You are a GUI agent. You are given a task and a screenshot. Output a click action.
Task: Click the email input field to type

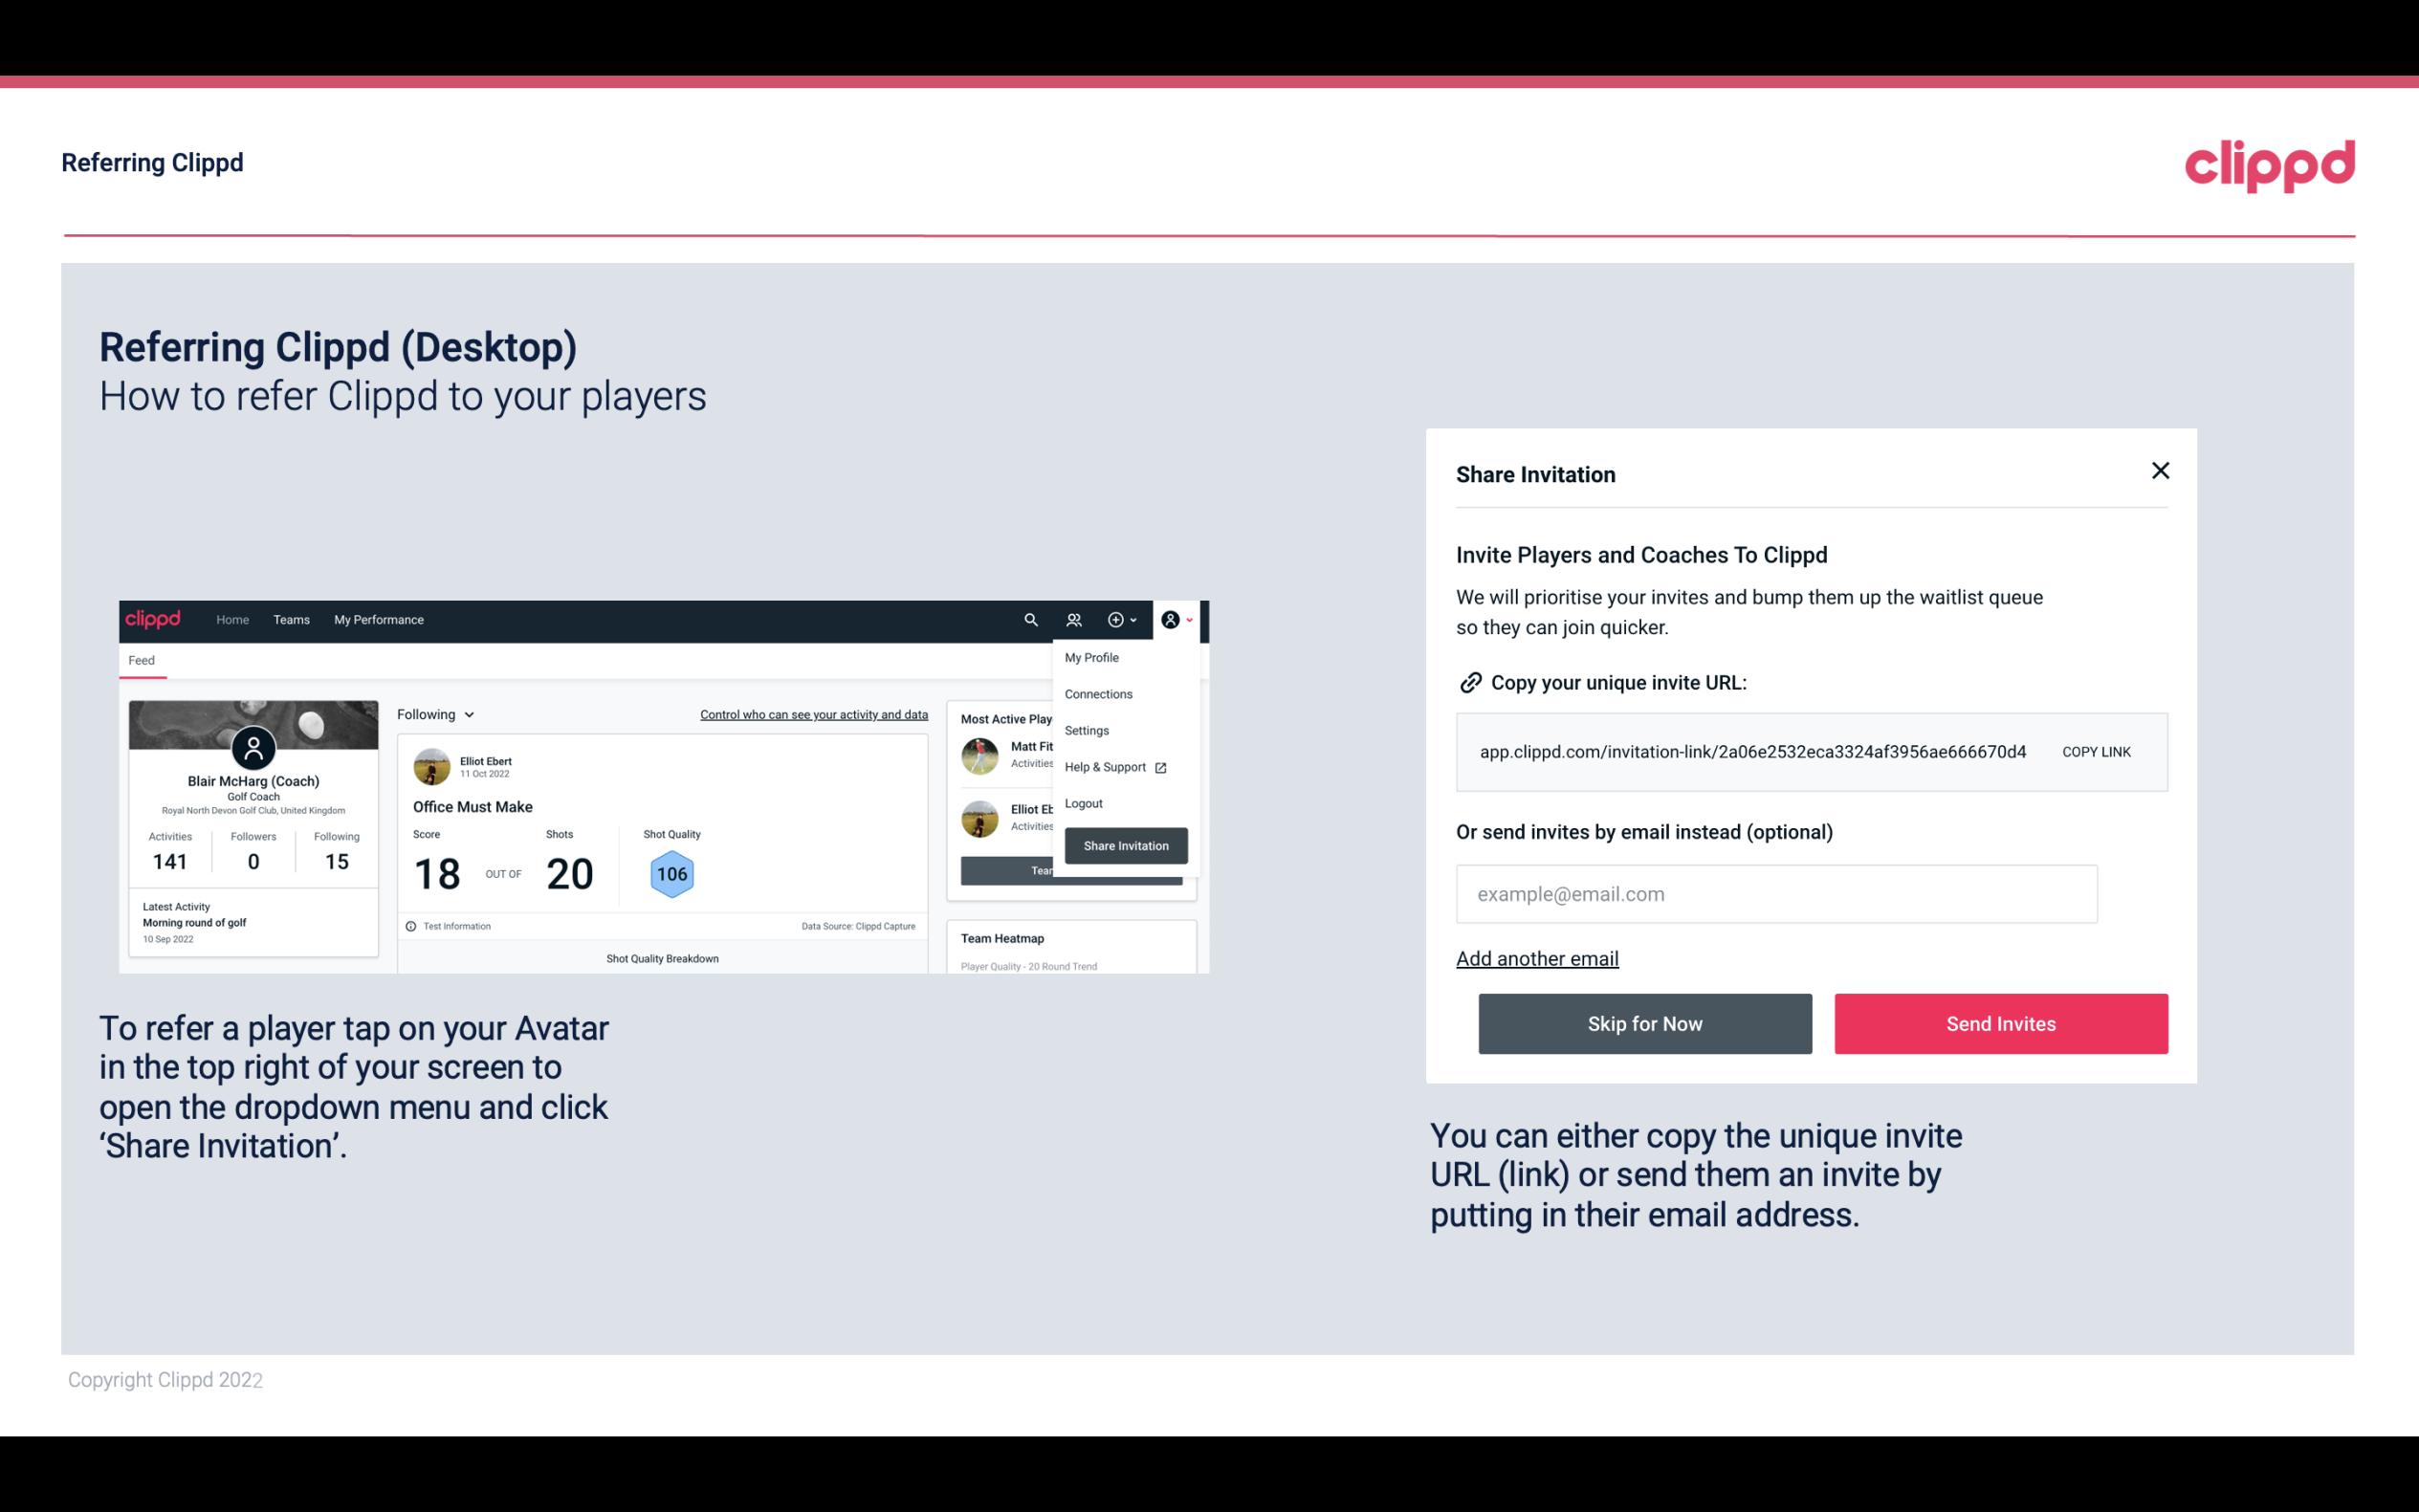1776,893
